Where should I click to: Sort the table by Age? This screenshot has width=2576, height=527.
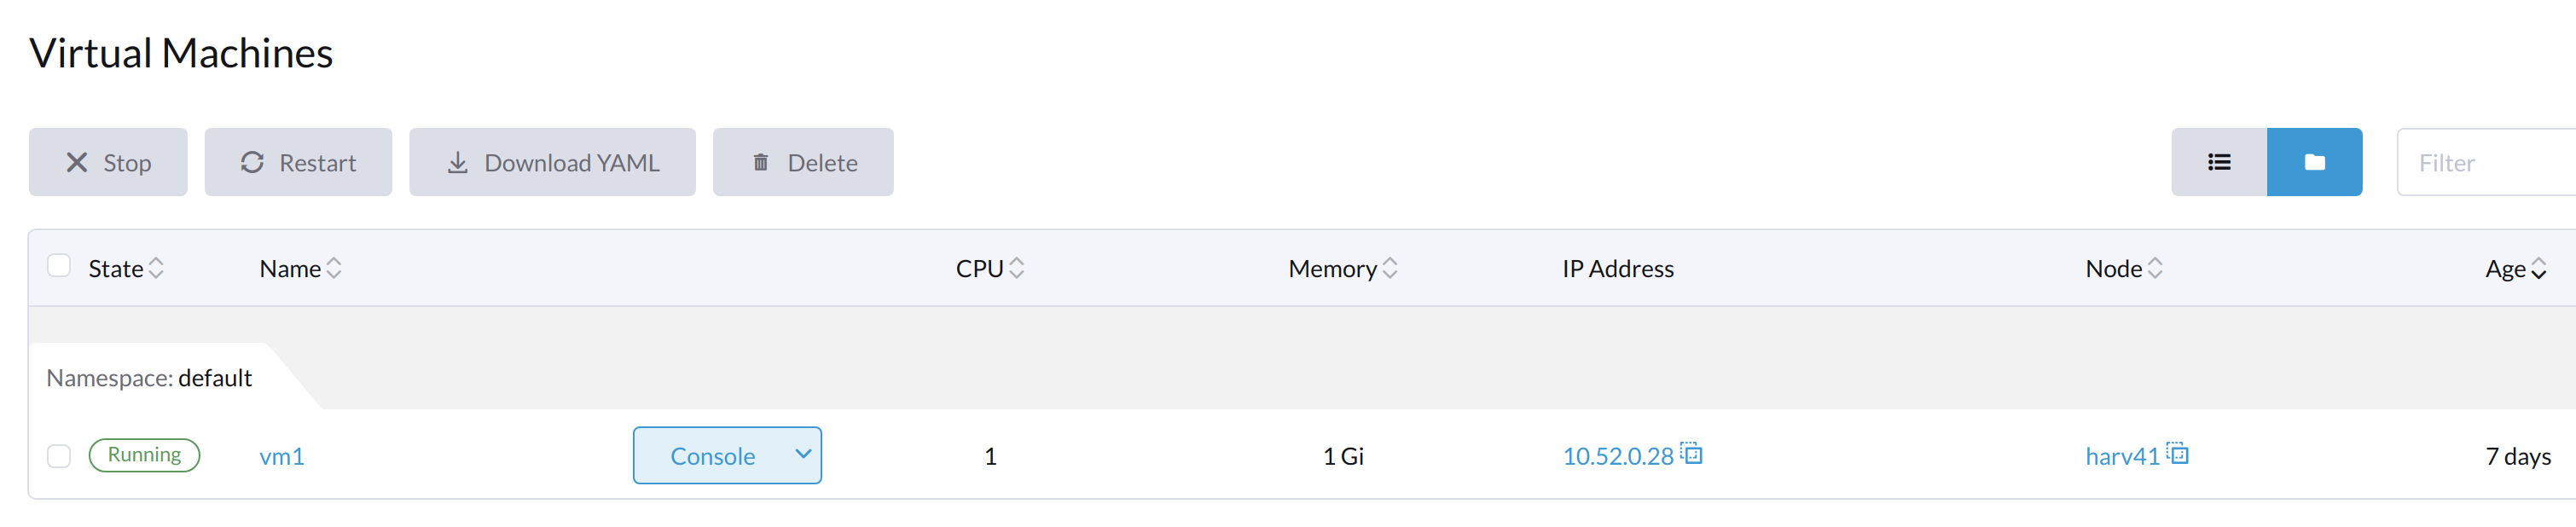tap(2511, 268)
